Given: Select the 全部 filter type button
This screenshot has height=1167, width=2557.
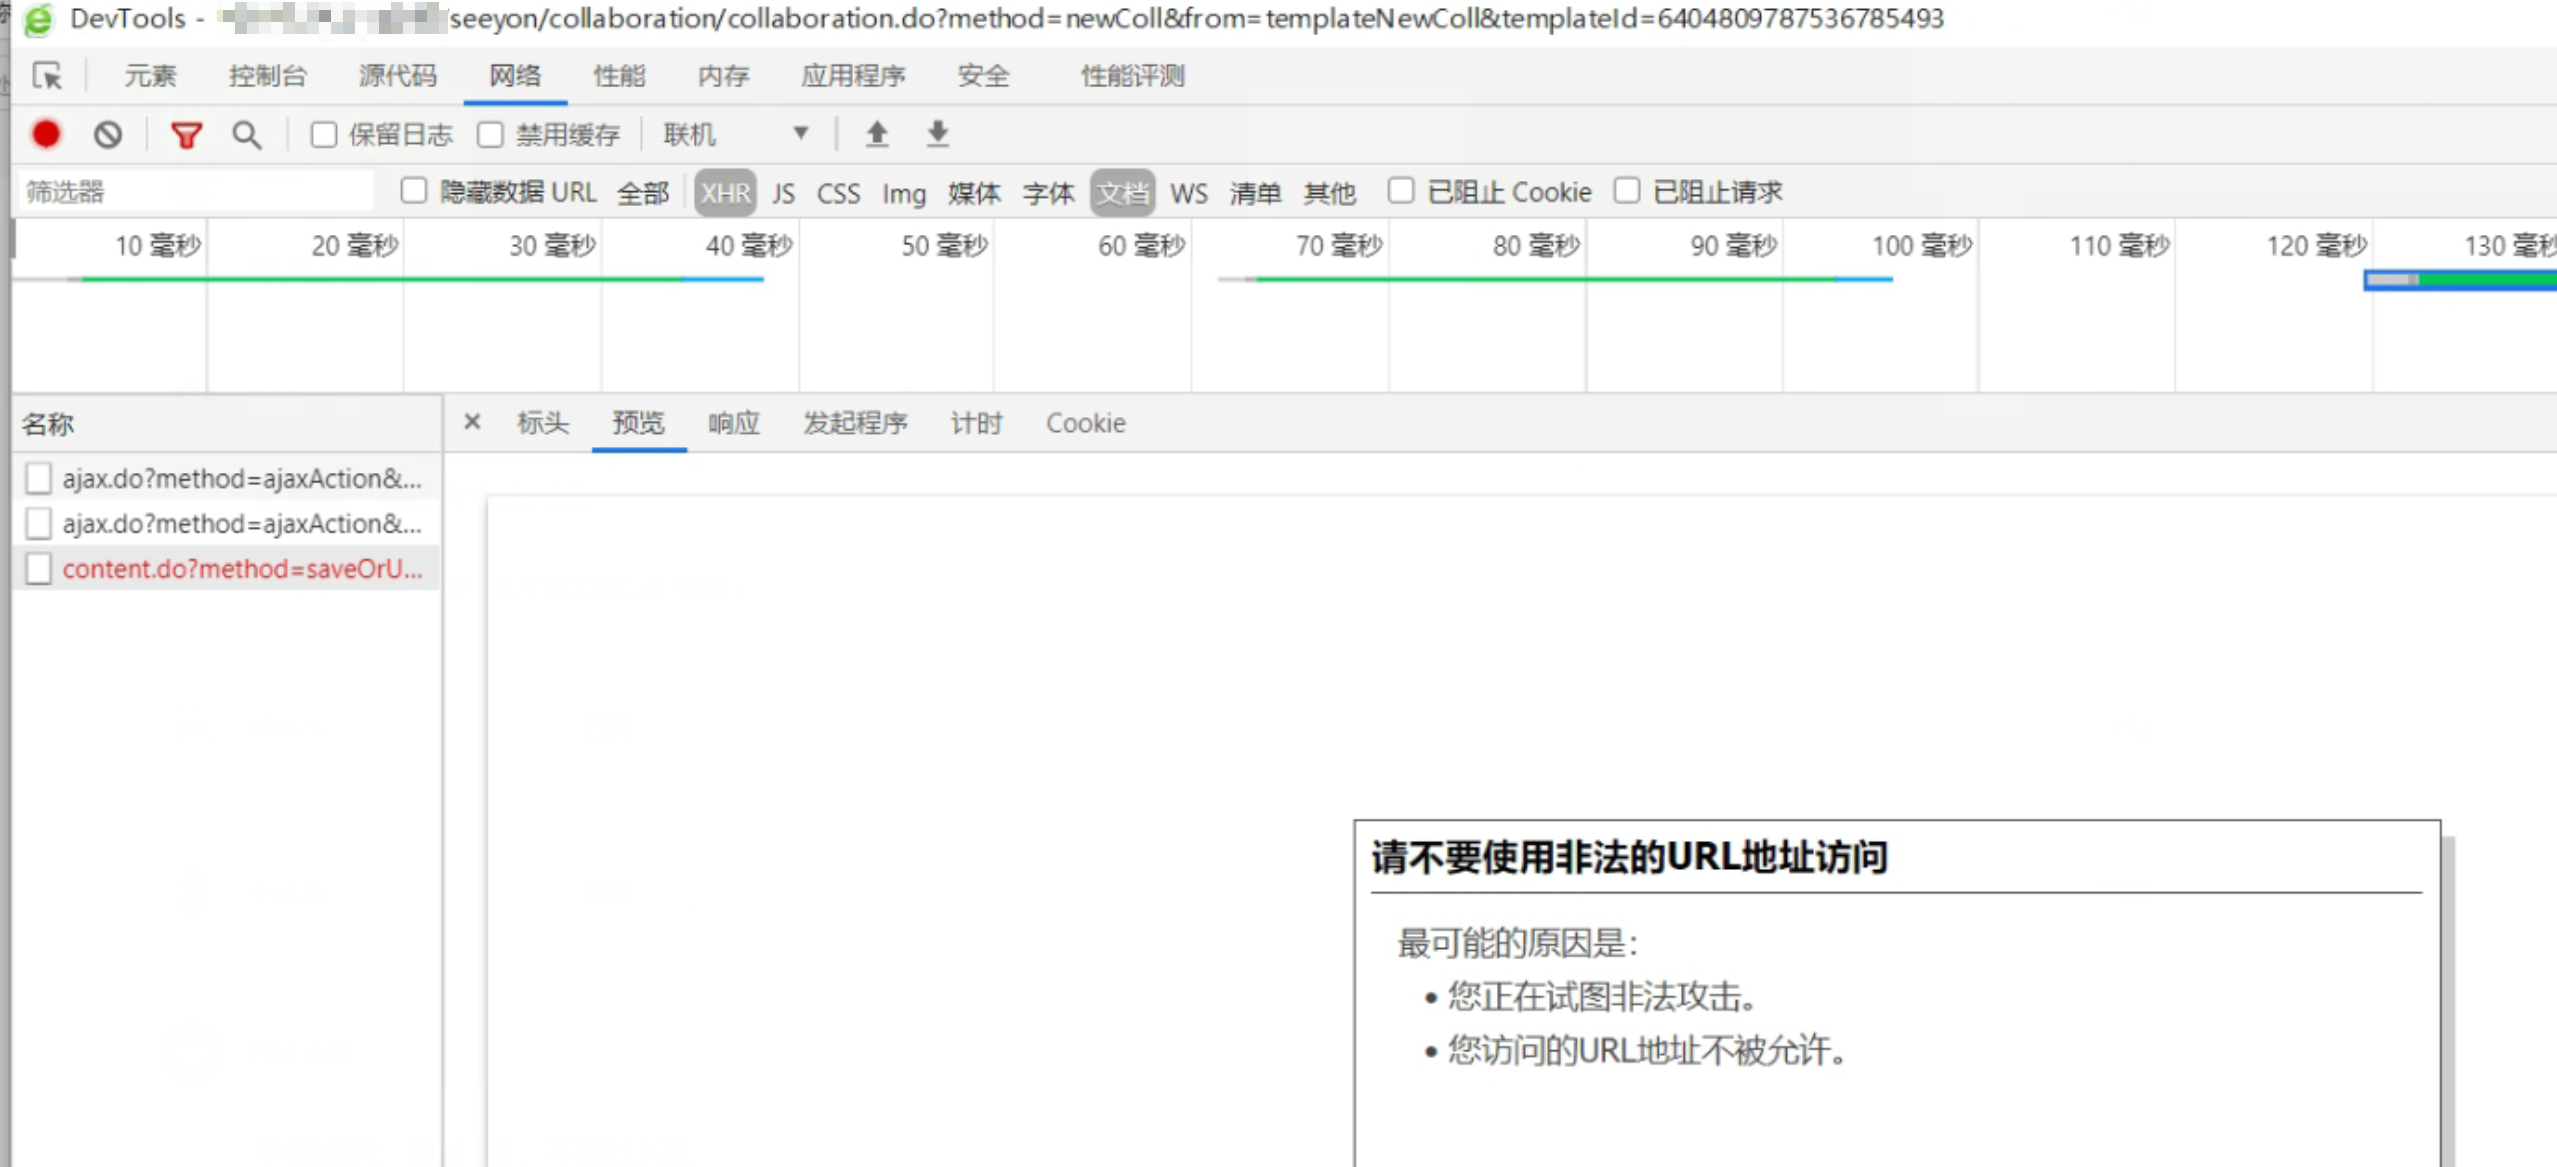Looking at the screenshot, I should click(642, 193).
